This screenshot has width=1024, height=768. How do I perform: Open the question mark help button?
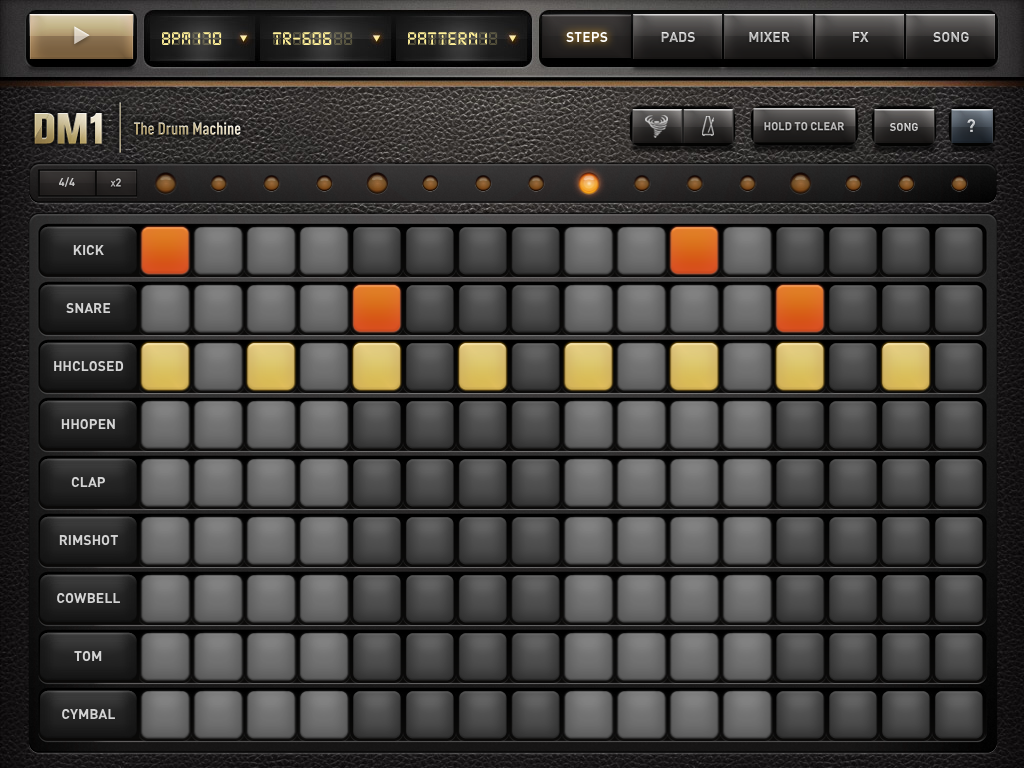click(971, 126)
